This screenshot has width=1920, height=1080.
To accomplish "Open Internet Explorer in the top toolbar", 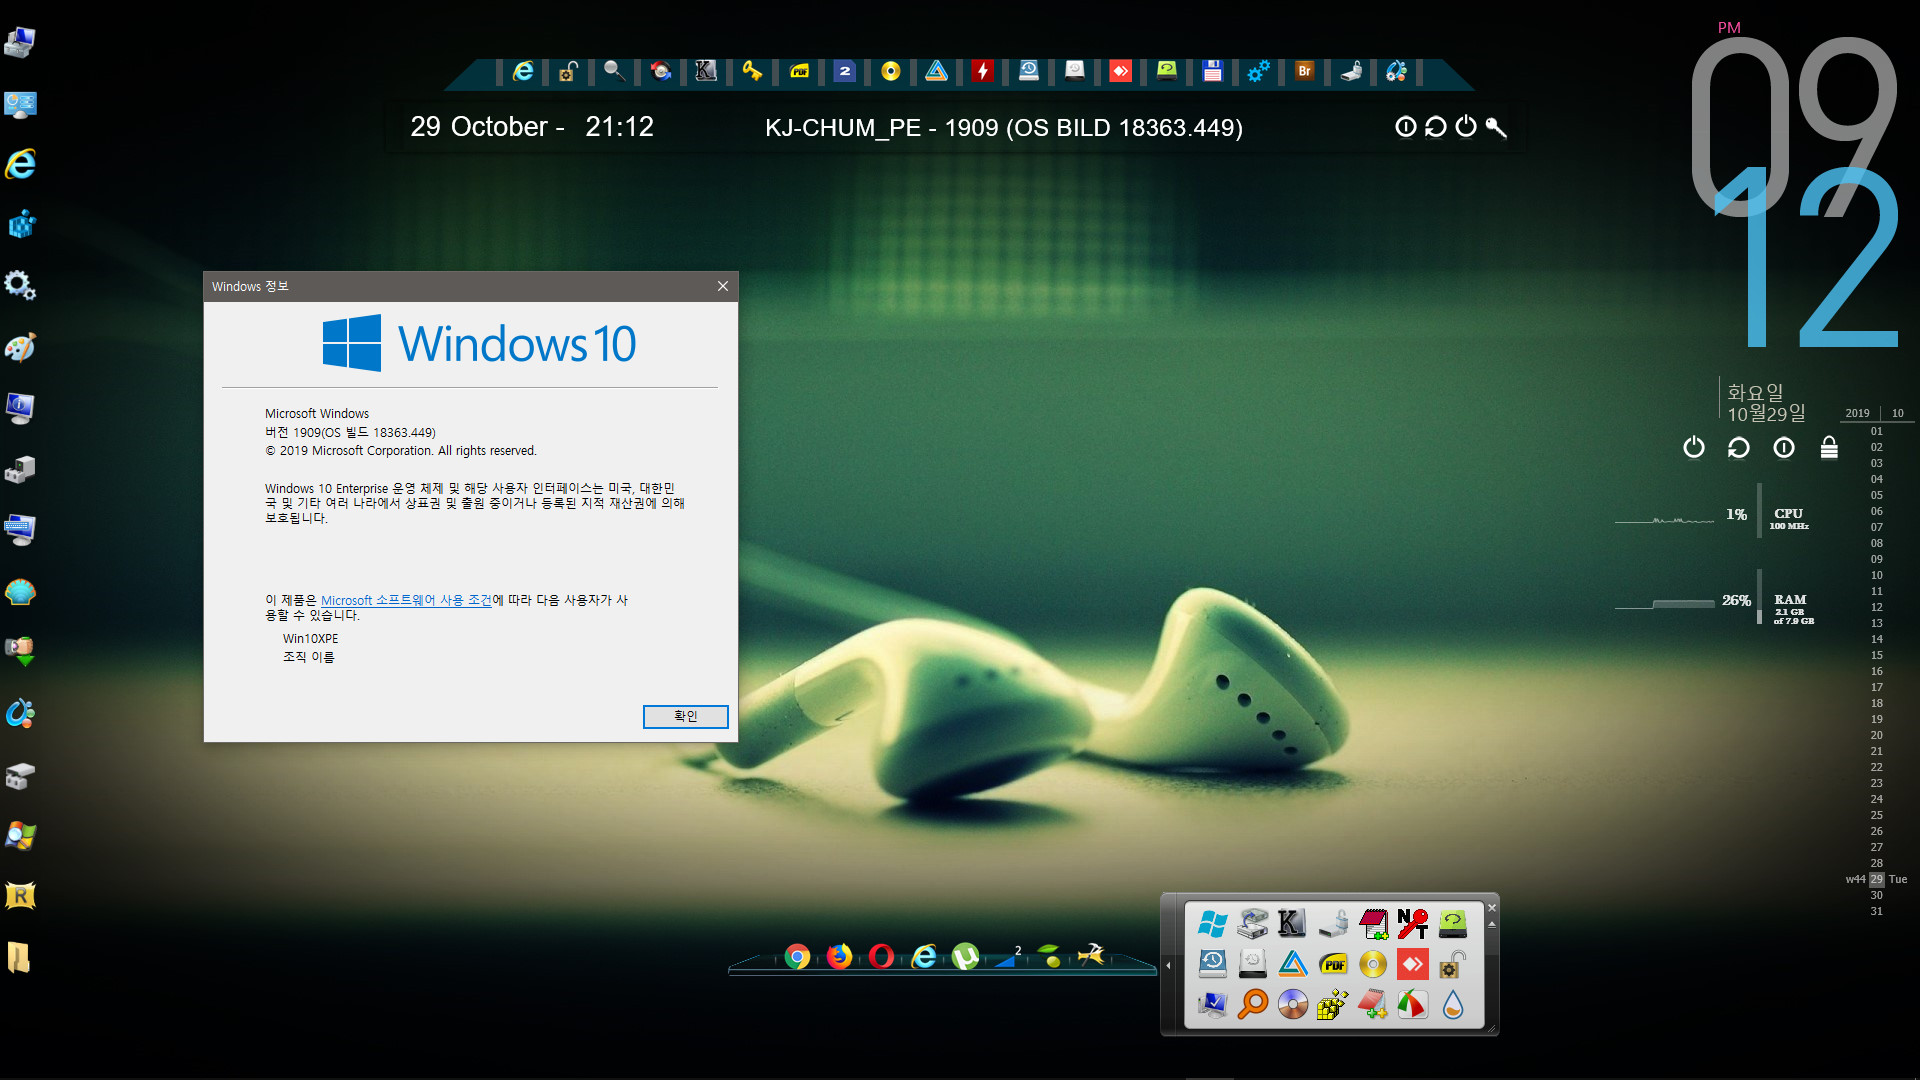I will (522, 71).
